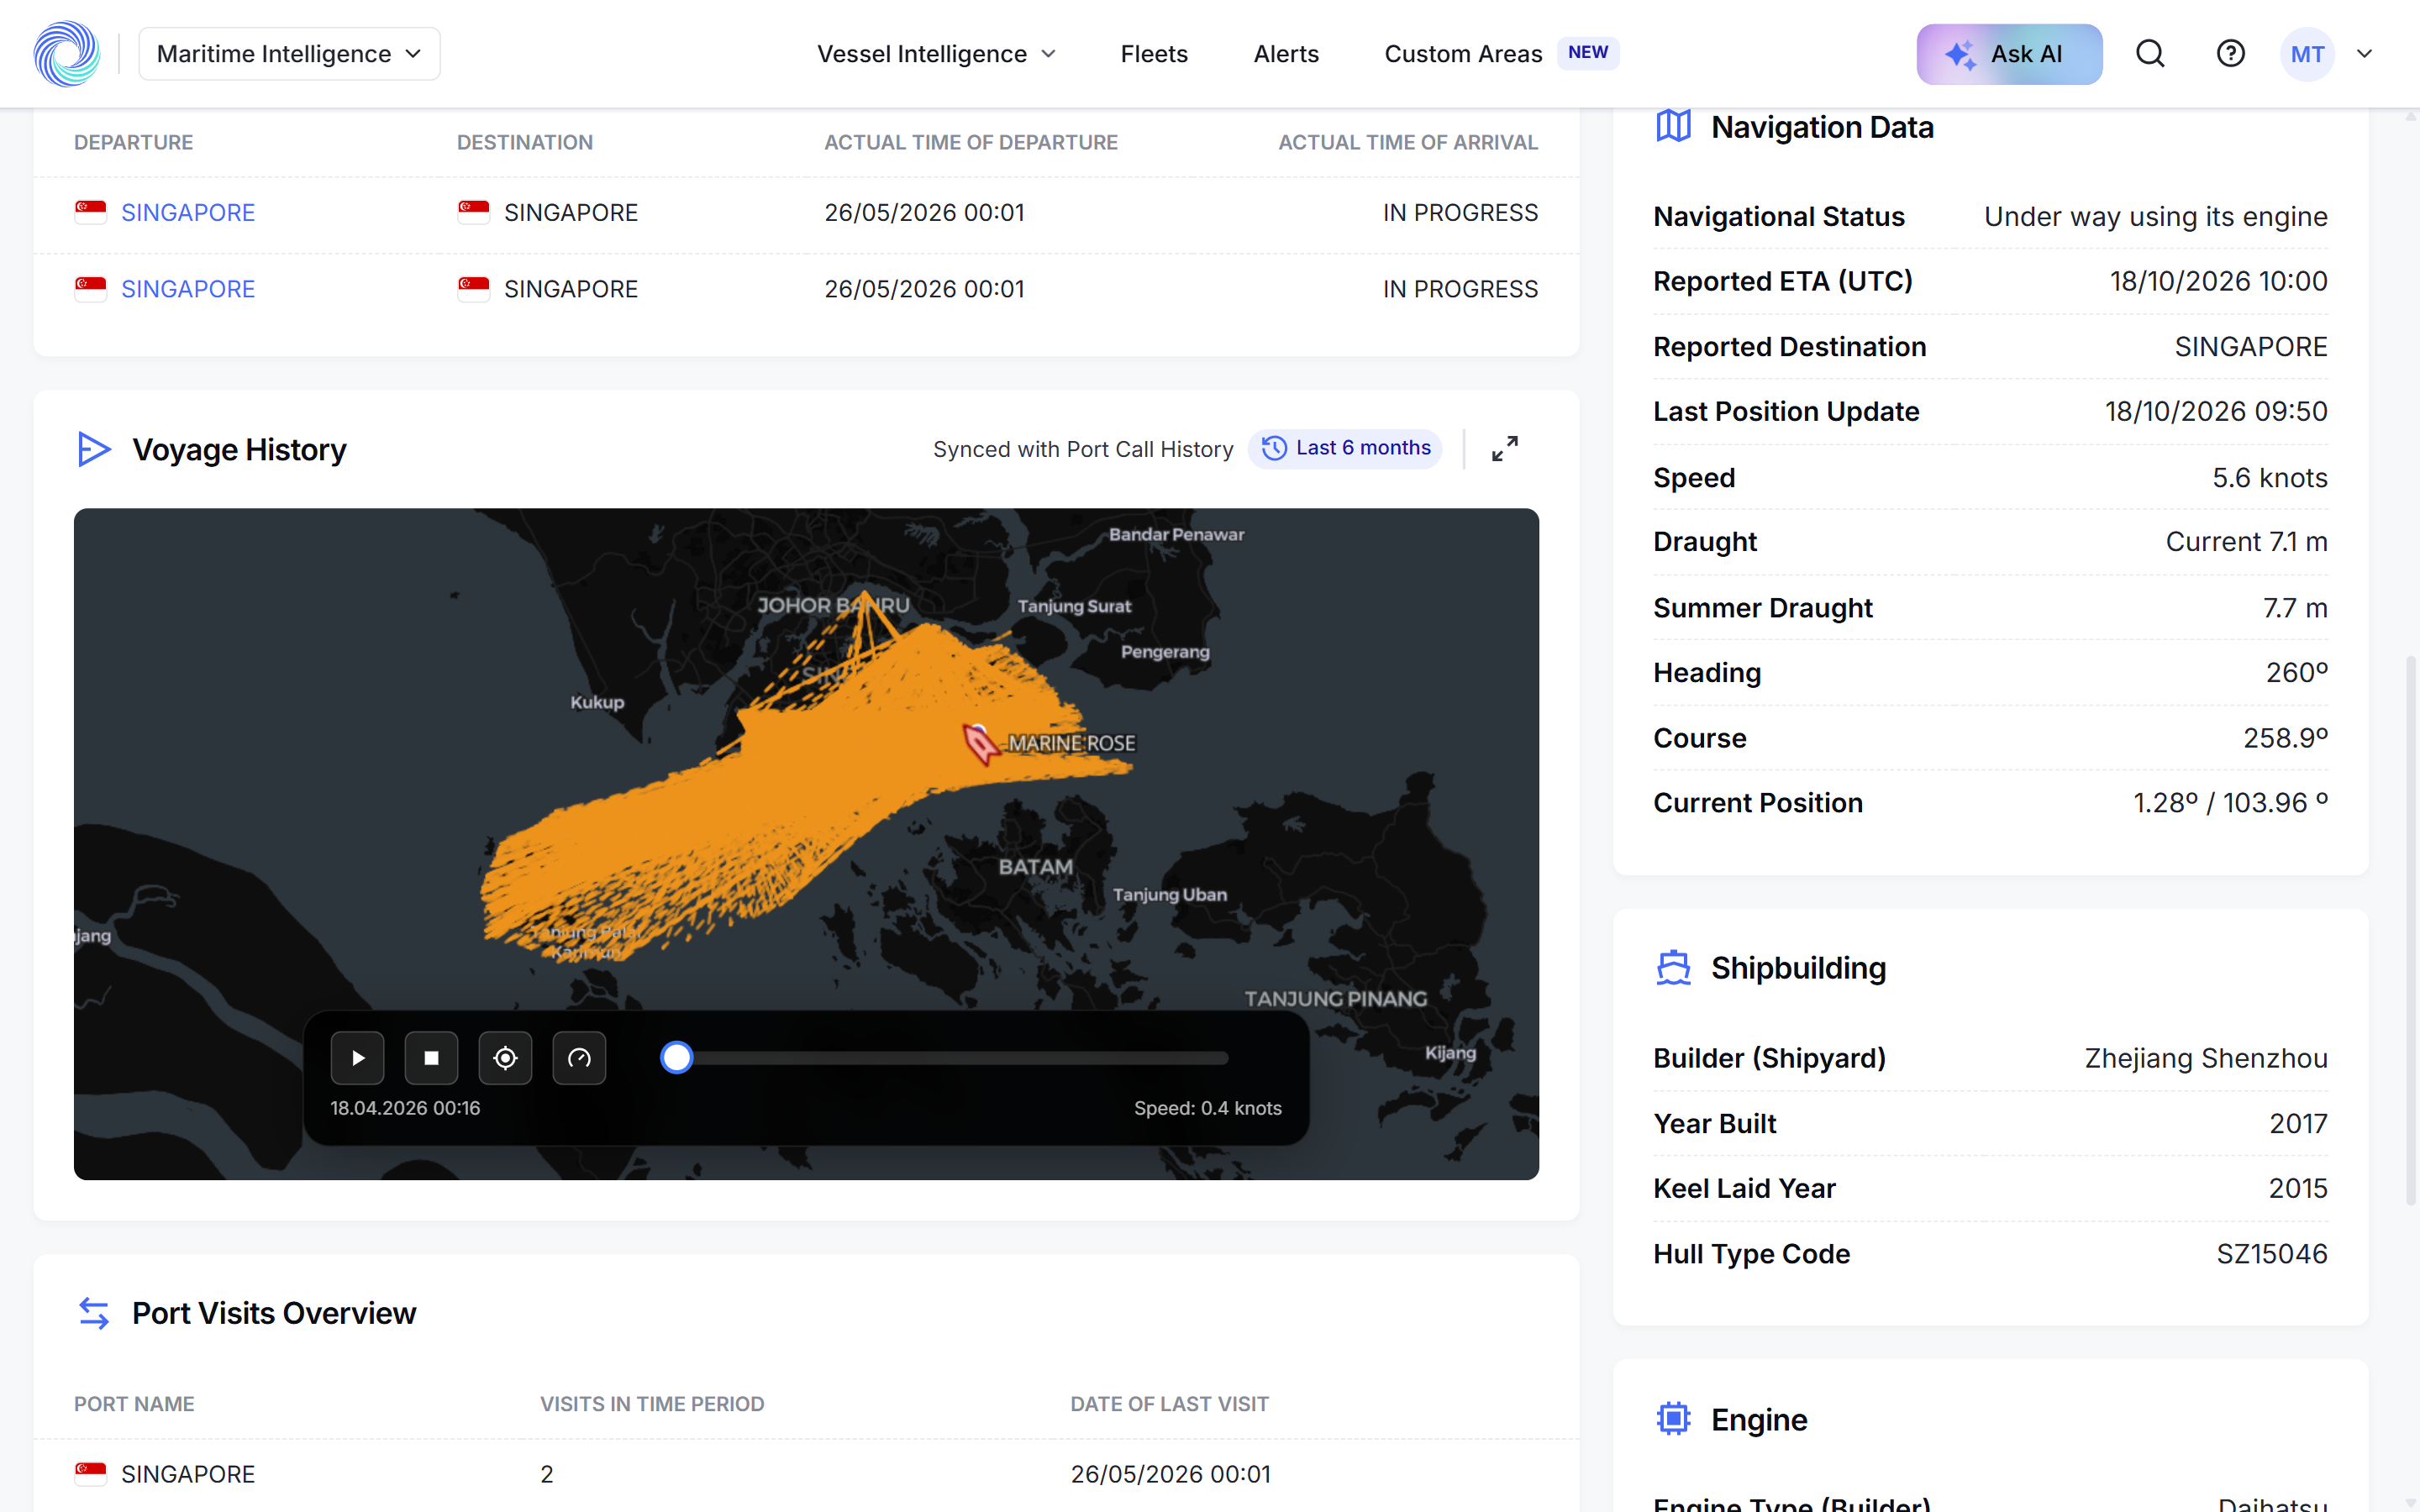Click MARINE ROSE label on map
Screen dimensions: 2420x1512
click(1071, 743)
